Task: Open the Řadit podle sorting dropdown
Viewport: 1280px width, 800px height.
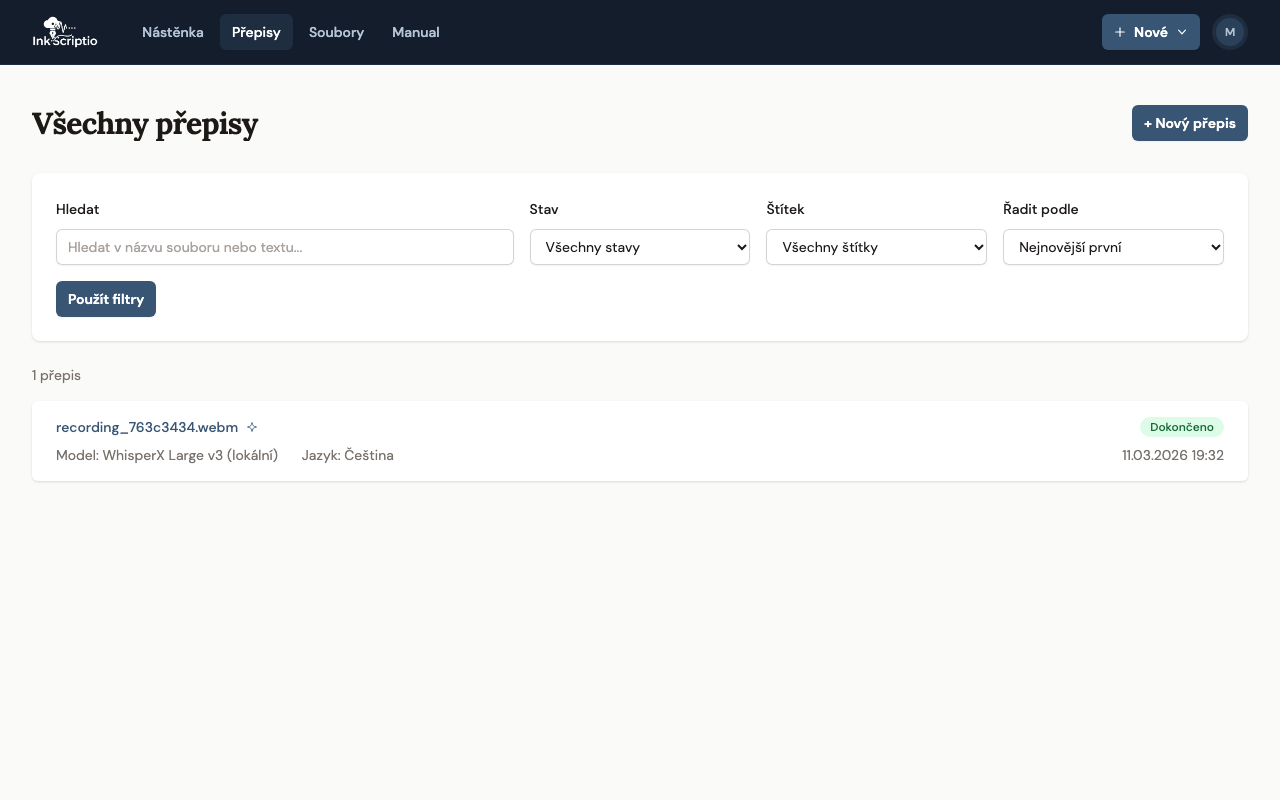Action: click(x=1113, y=247)
